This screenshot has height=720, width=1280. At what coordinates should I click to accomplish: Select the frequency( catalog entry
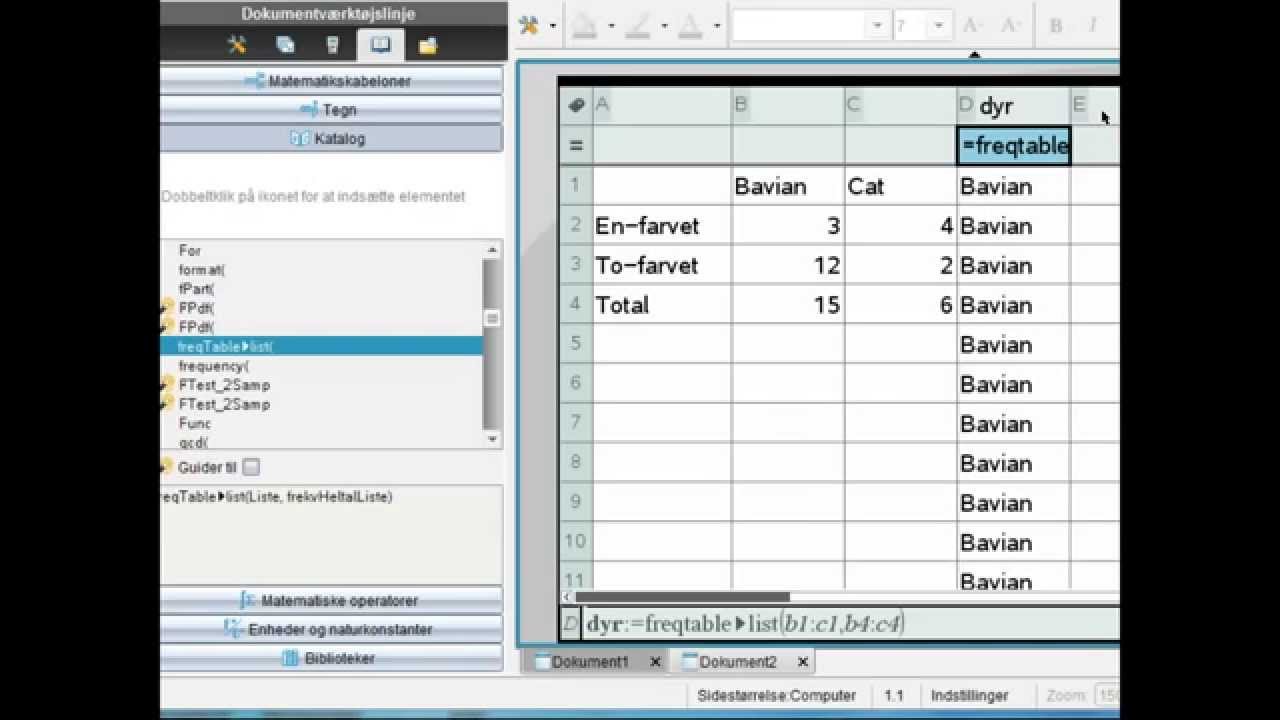pos(214,366)
